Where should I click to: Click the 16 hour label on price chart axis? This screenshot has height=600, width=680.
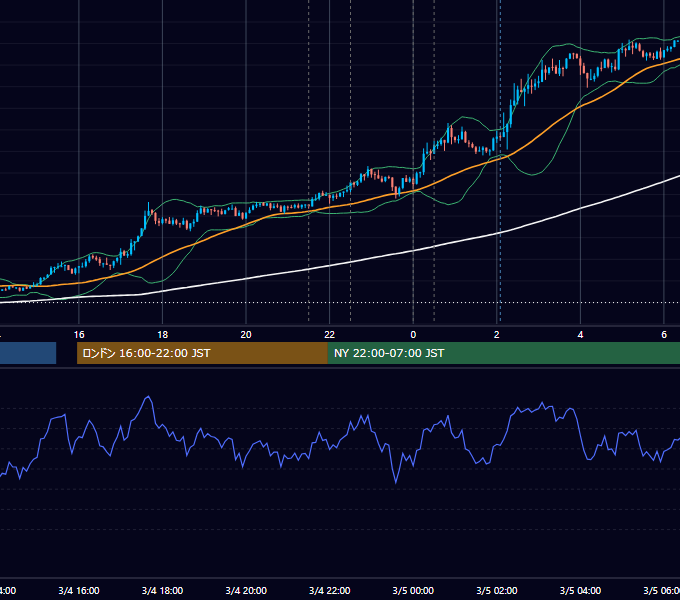79,335
